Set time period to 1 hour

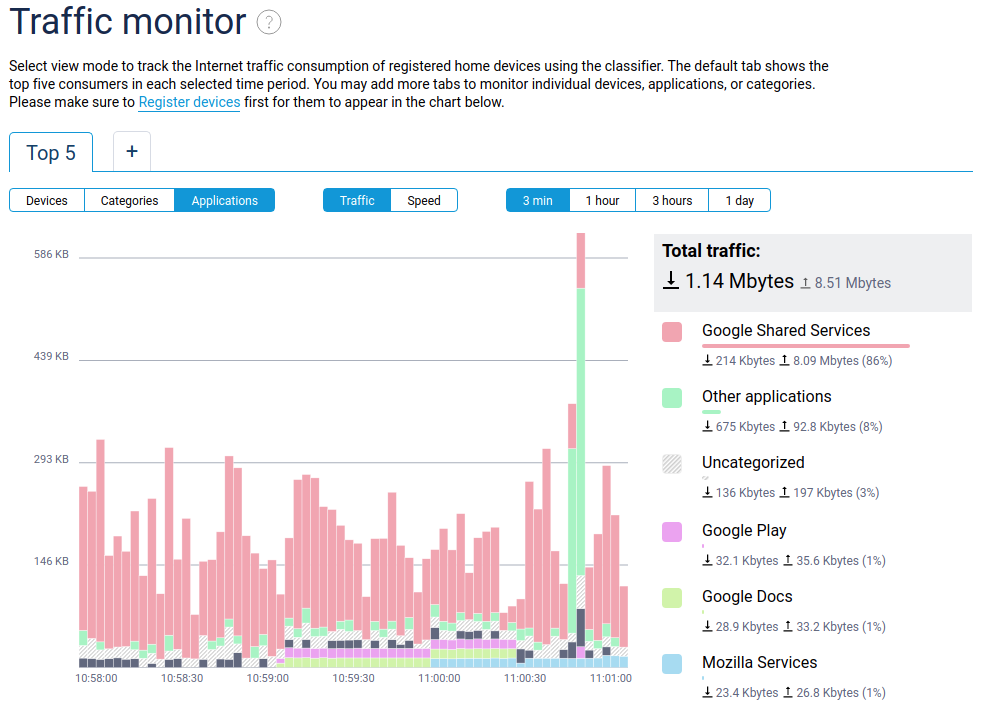click(x=602, y=201)
